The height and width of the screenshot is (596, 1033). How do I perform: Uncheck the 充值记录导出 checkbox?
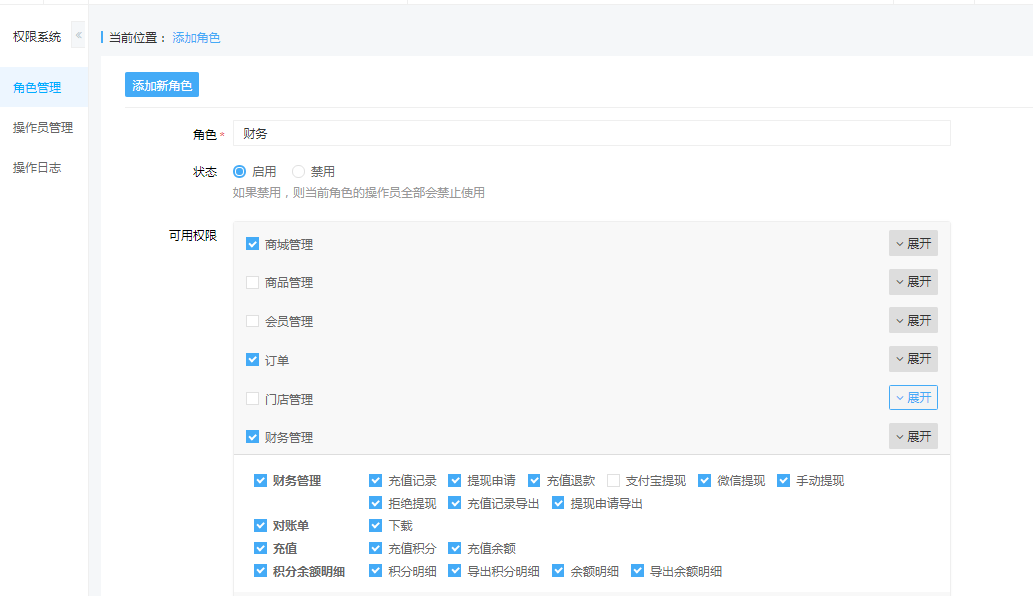click(x=455, y=503)
